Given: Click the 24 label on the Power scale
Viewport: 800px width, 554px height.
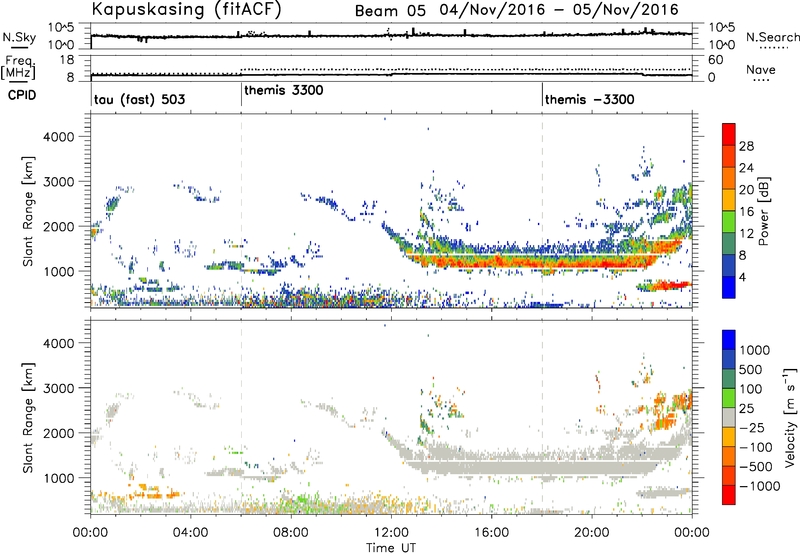Looking at the screenshot, I should 746,168.
